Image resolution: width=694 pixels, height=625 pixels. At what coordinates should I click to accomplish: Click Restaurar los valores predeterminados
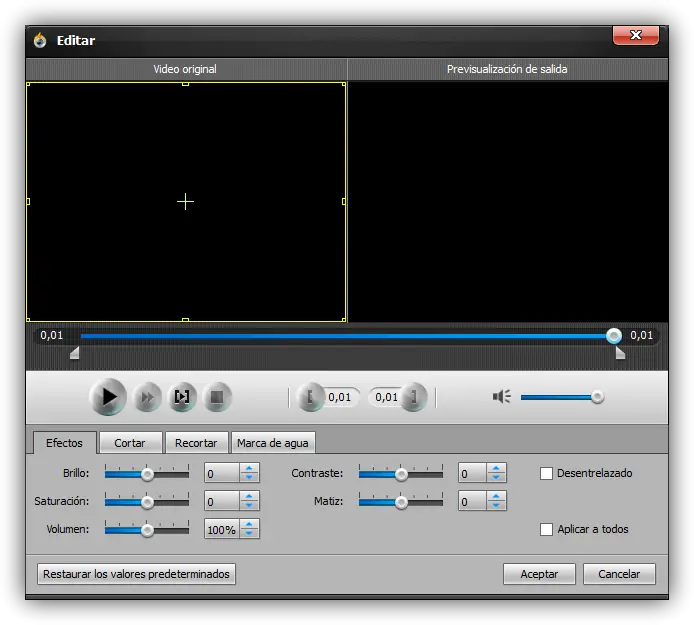coord(136,574)
